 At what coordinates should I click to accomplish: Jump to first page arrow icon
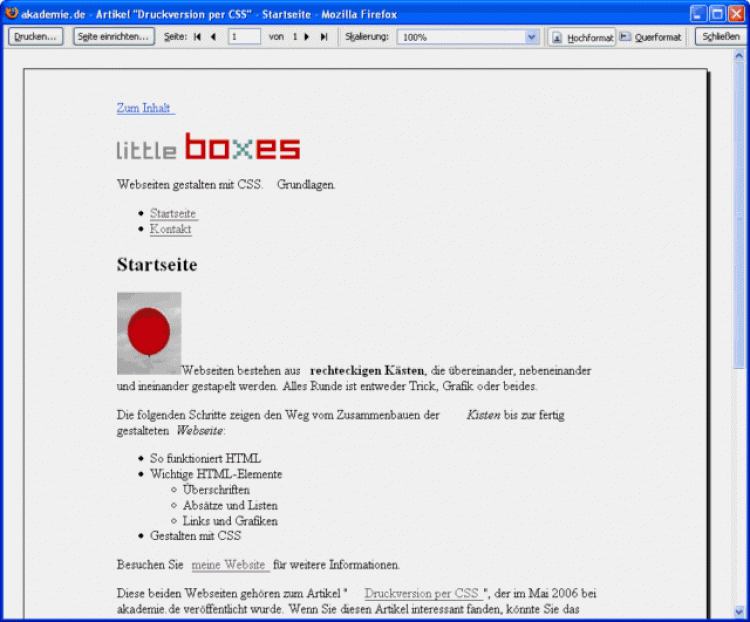(x=197, y=37)
